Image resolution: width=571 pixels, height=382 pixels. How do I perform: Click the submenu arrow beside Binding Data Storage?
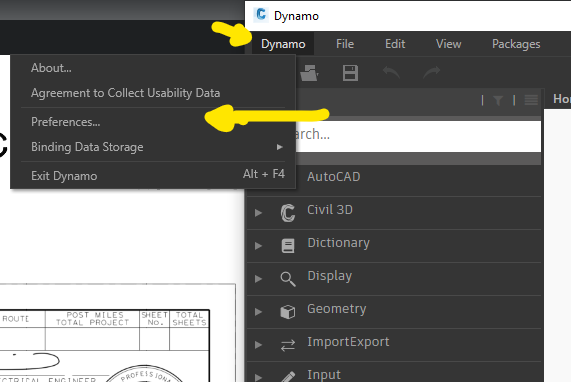pos(279,147)
